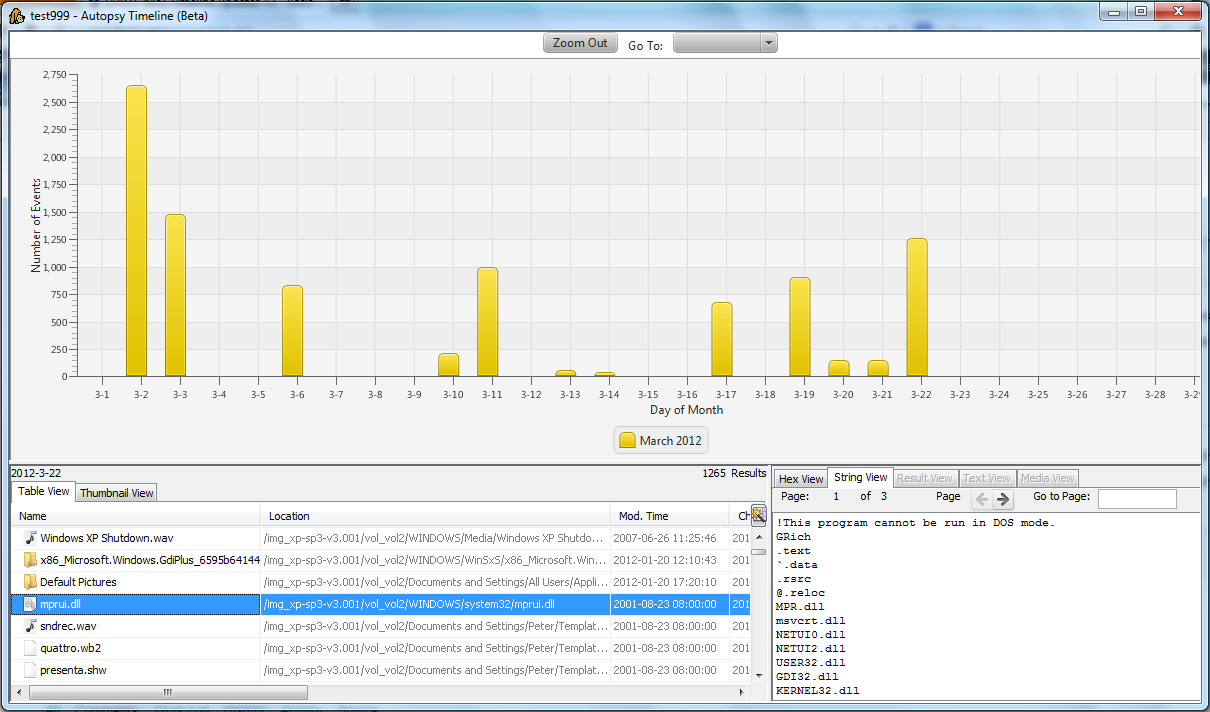The height and width of the screenshot is (712, 1210).
Task: Click the audio icon beside Windows XP Shutdown.wav
Action: [30, 538]
